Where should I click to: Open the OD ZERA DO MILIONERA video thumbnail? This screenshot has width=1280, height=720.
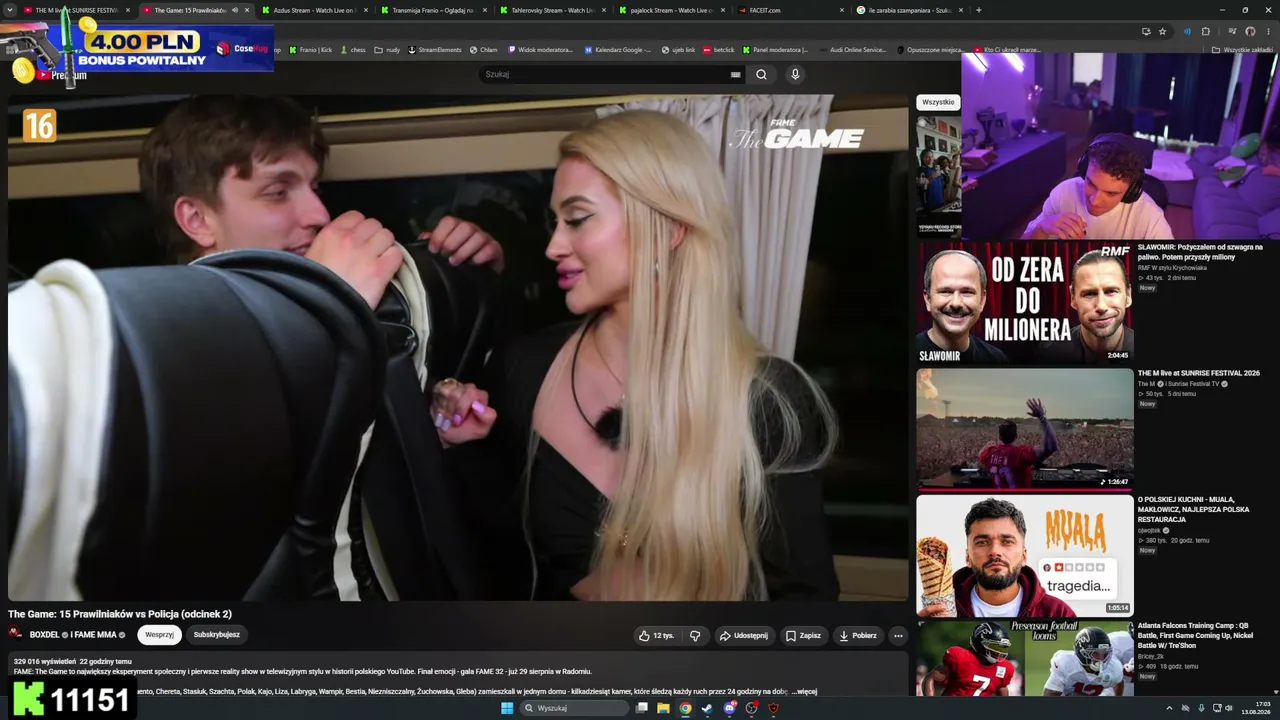(x=1025, y=302)
